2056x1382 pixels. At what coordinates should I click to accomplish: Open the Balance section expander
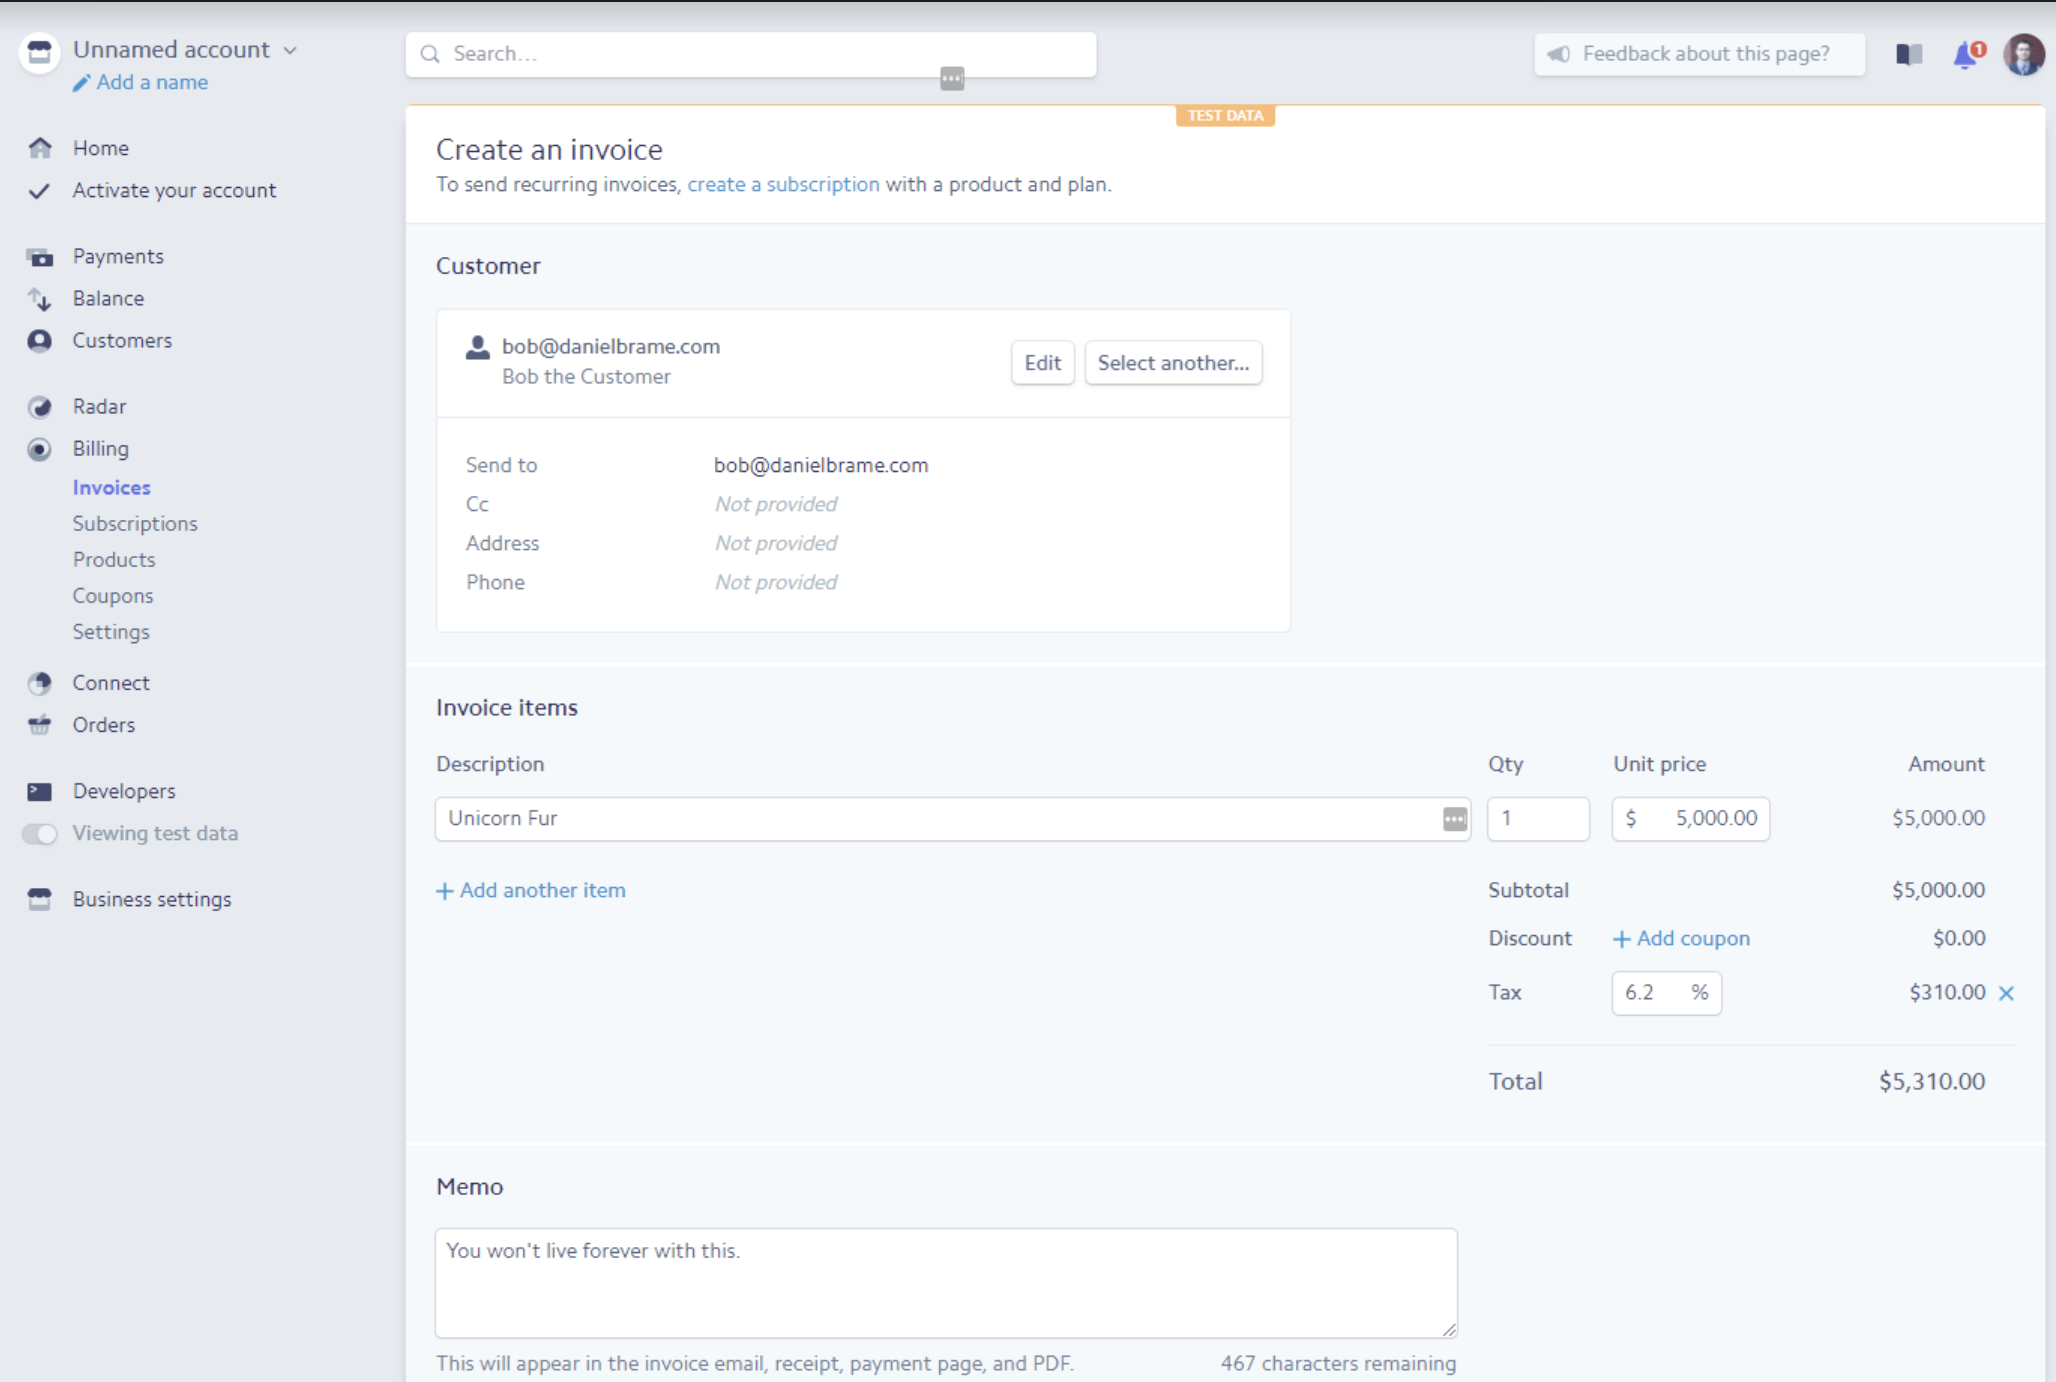108,298
